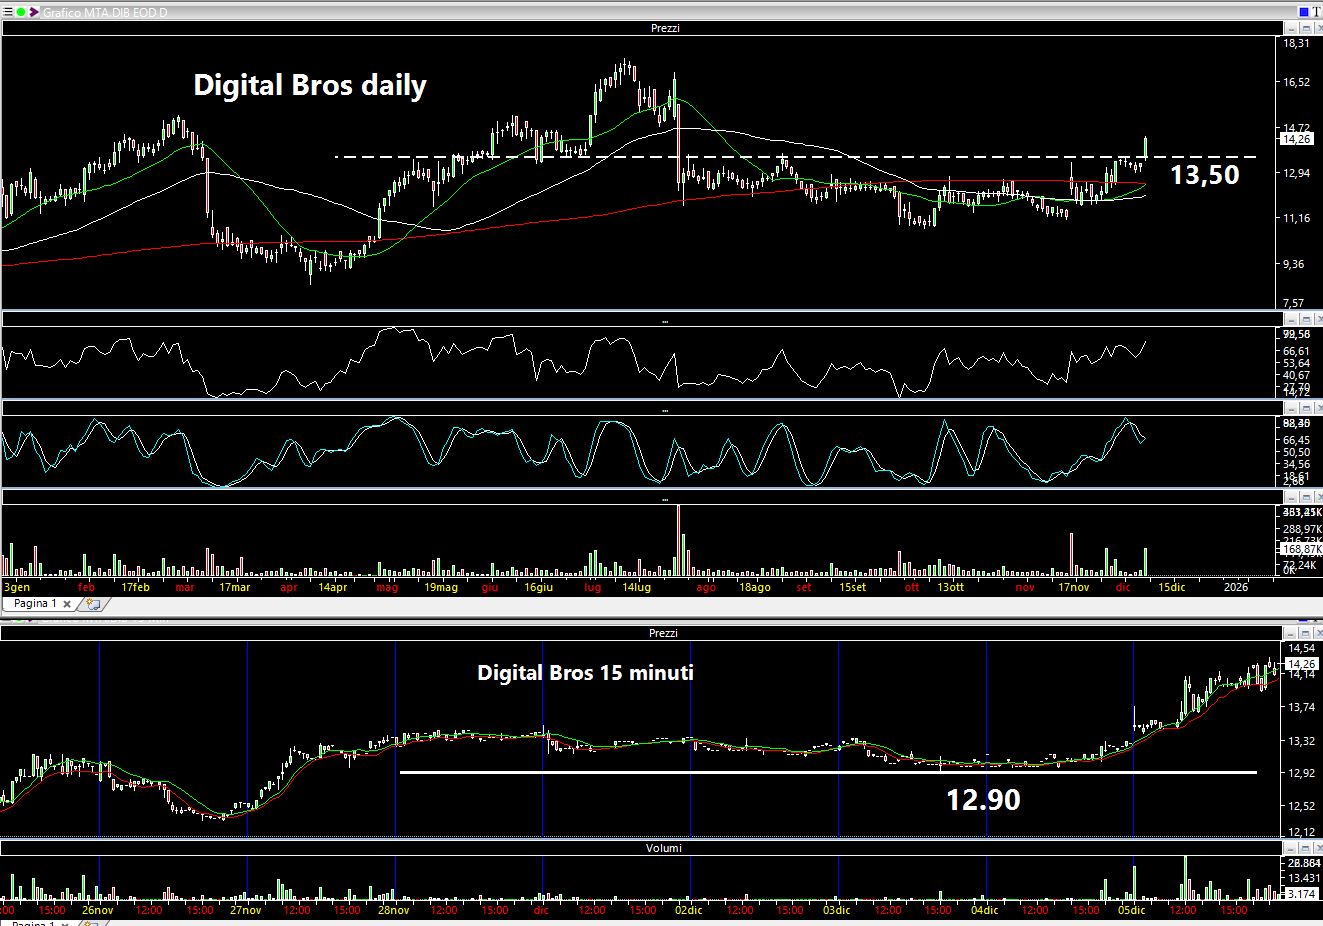This screenshot has width=1323, height=926.
Task: Click the green status circle icon
Action: (22, 12)
